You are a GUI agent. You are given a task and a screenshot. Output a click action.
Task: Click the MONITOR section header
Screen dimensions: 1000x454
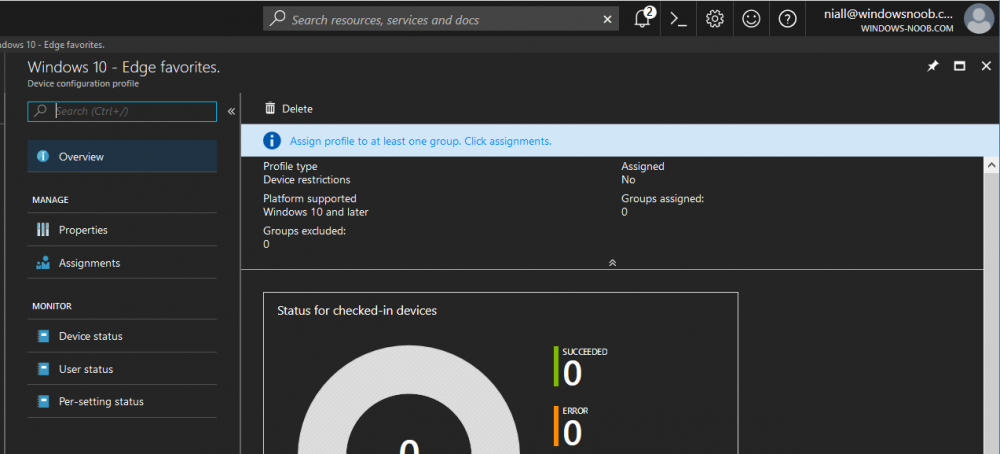pyautogui.click(x=52, y=306)
